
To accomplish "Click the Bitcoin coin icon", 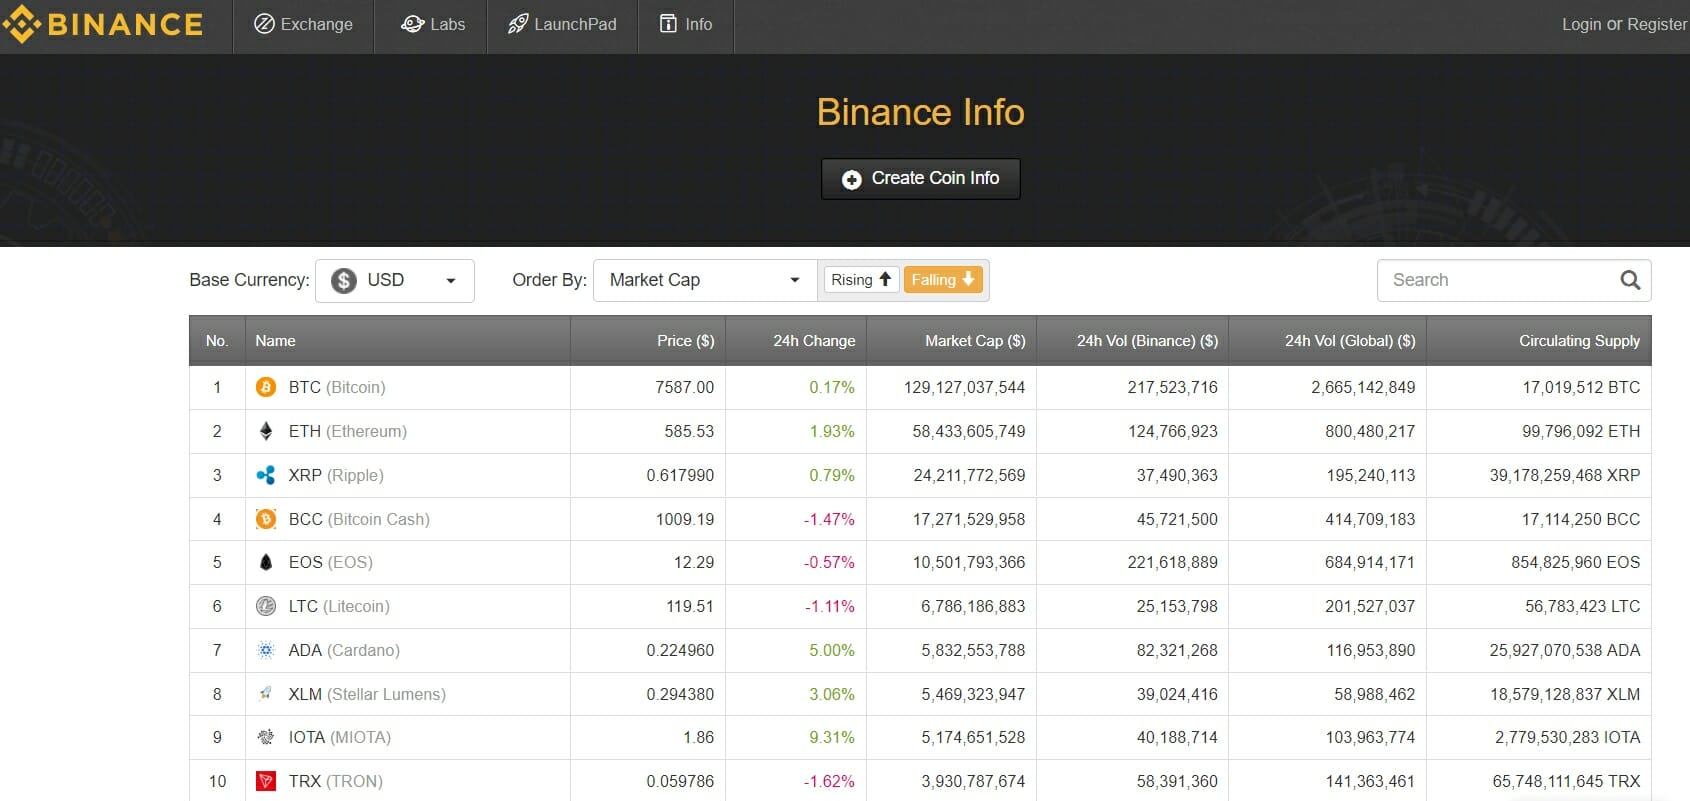I will click(266, 387).
